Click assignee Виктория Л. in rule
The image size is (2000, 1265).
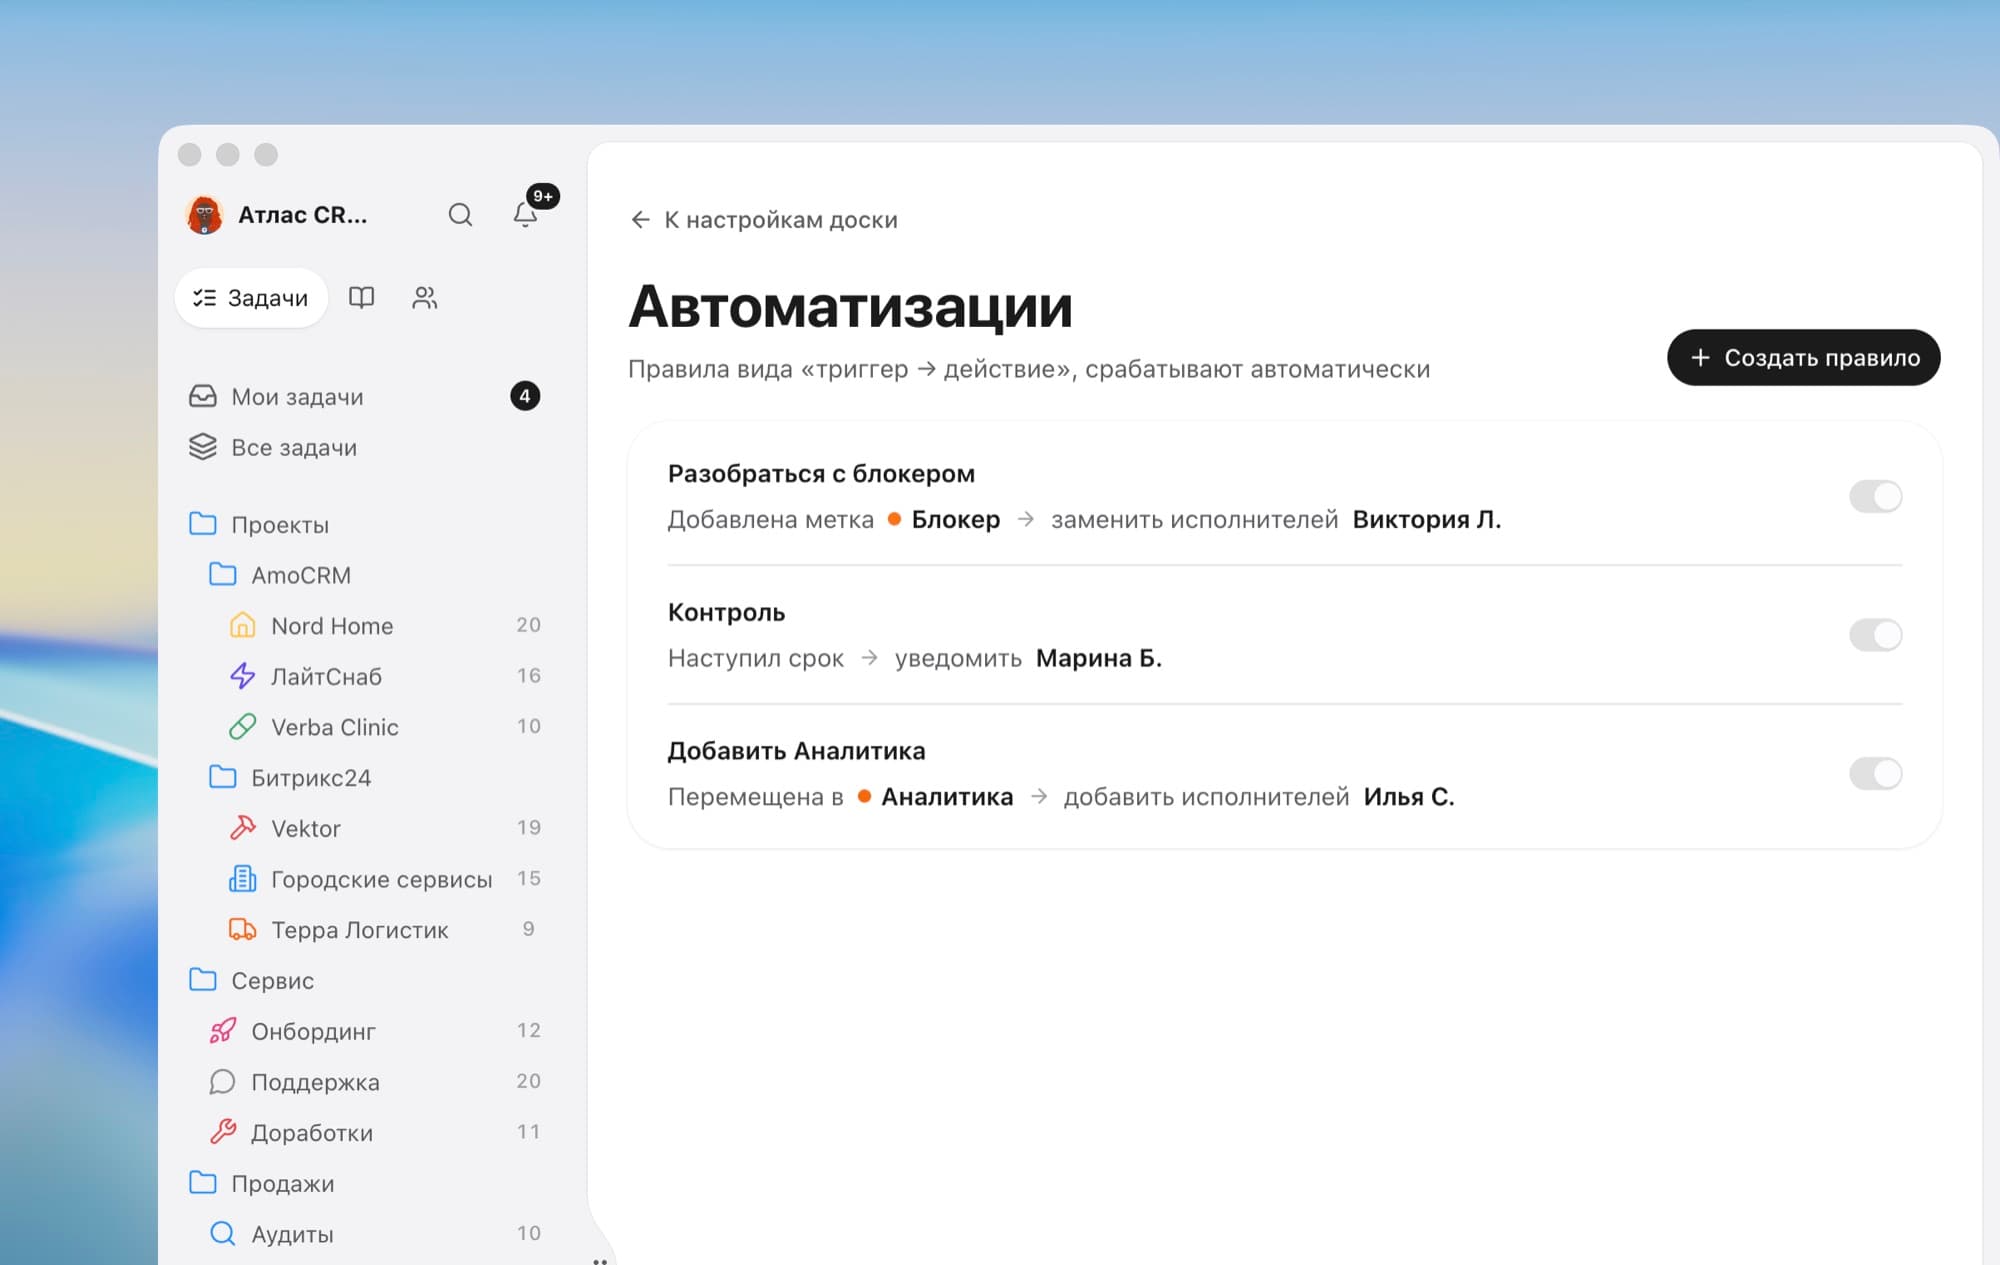coord(1426,520)
